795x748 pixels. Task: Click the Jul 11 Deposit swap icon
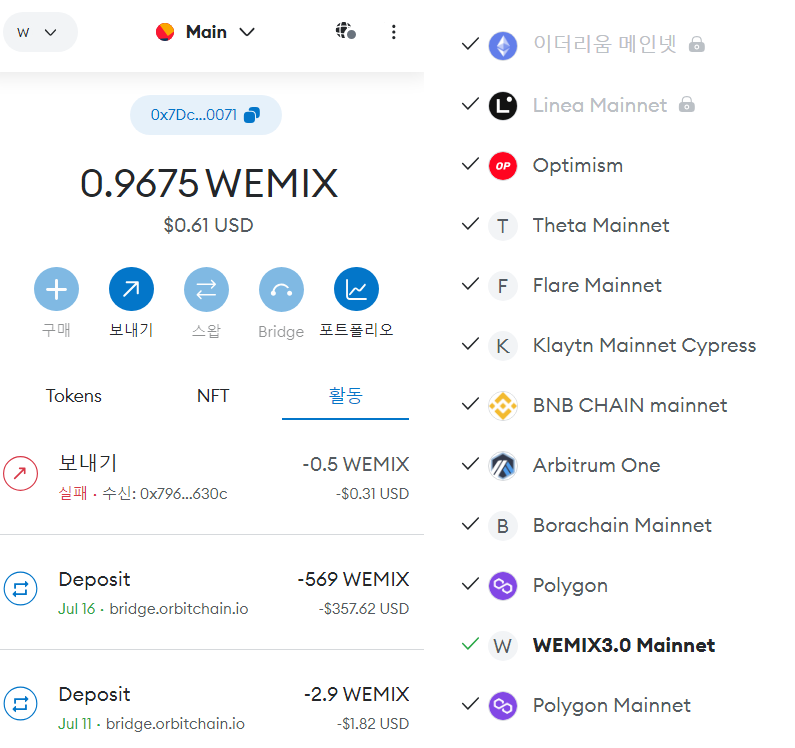tap(20, 704)
